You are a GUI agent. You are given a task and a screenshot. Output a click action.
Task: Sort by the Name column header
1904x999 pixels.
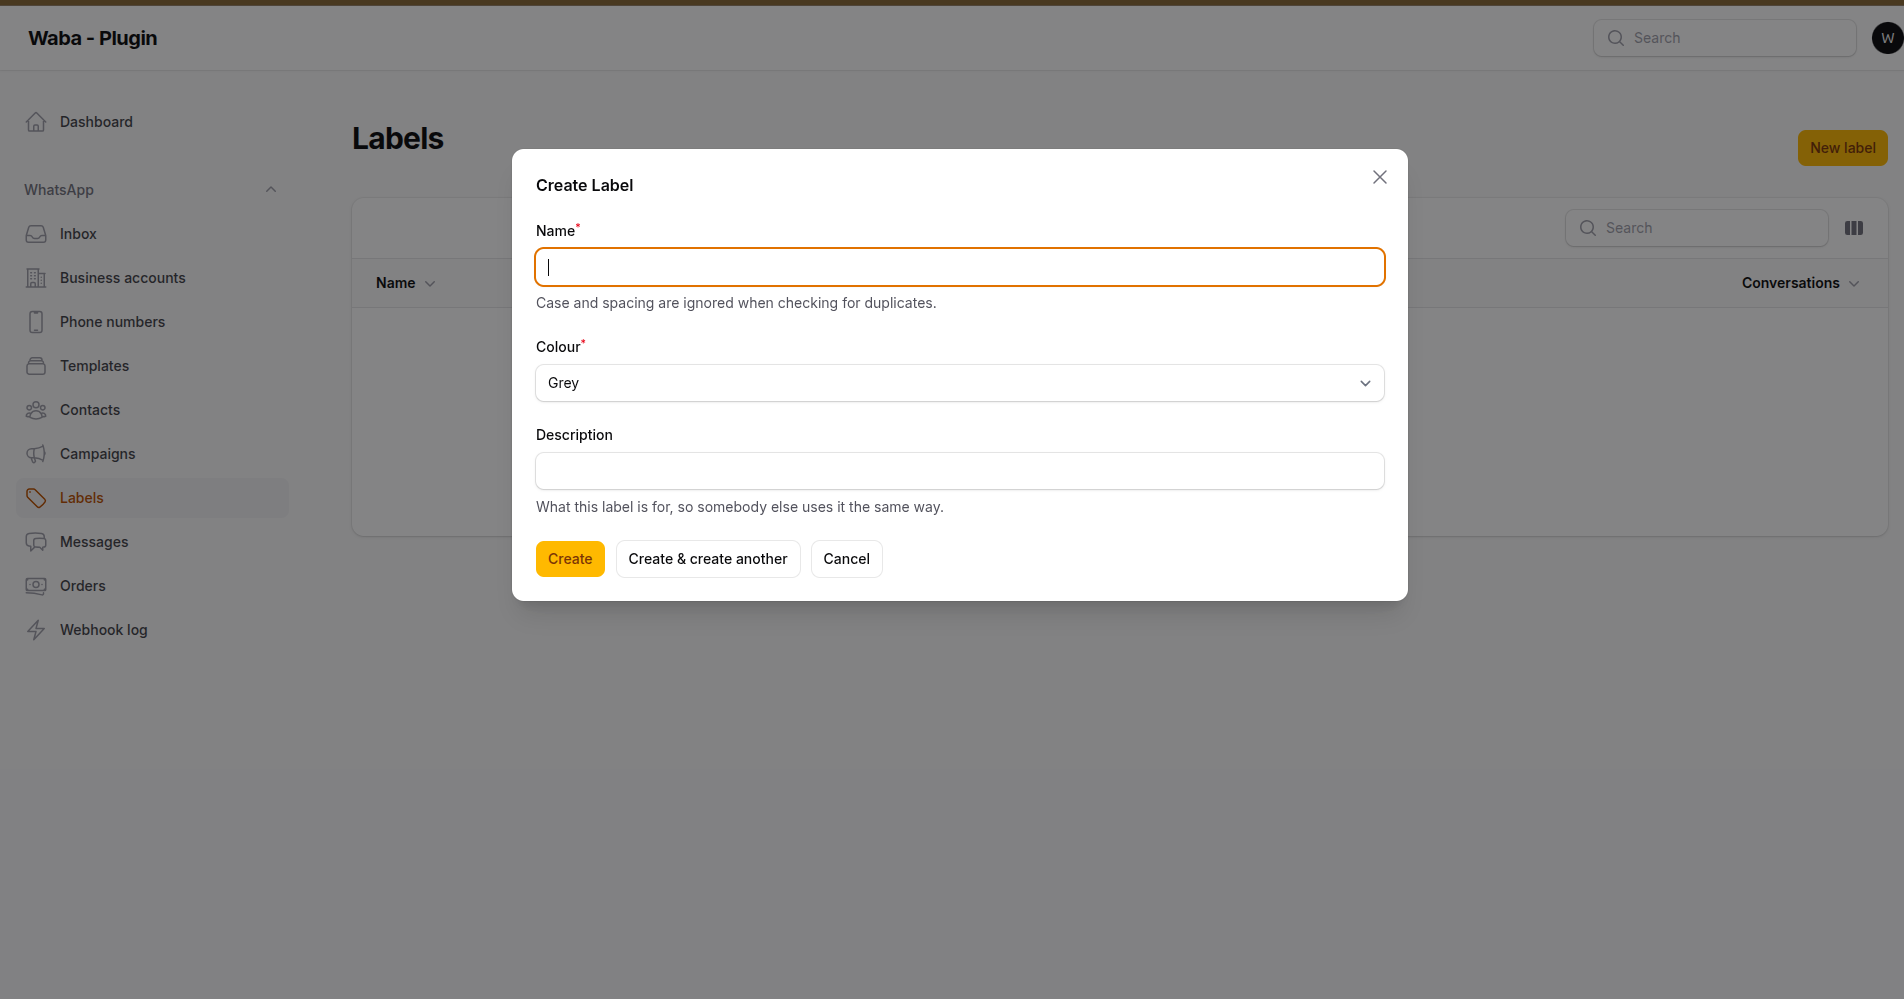(405, 283)
